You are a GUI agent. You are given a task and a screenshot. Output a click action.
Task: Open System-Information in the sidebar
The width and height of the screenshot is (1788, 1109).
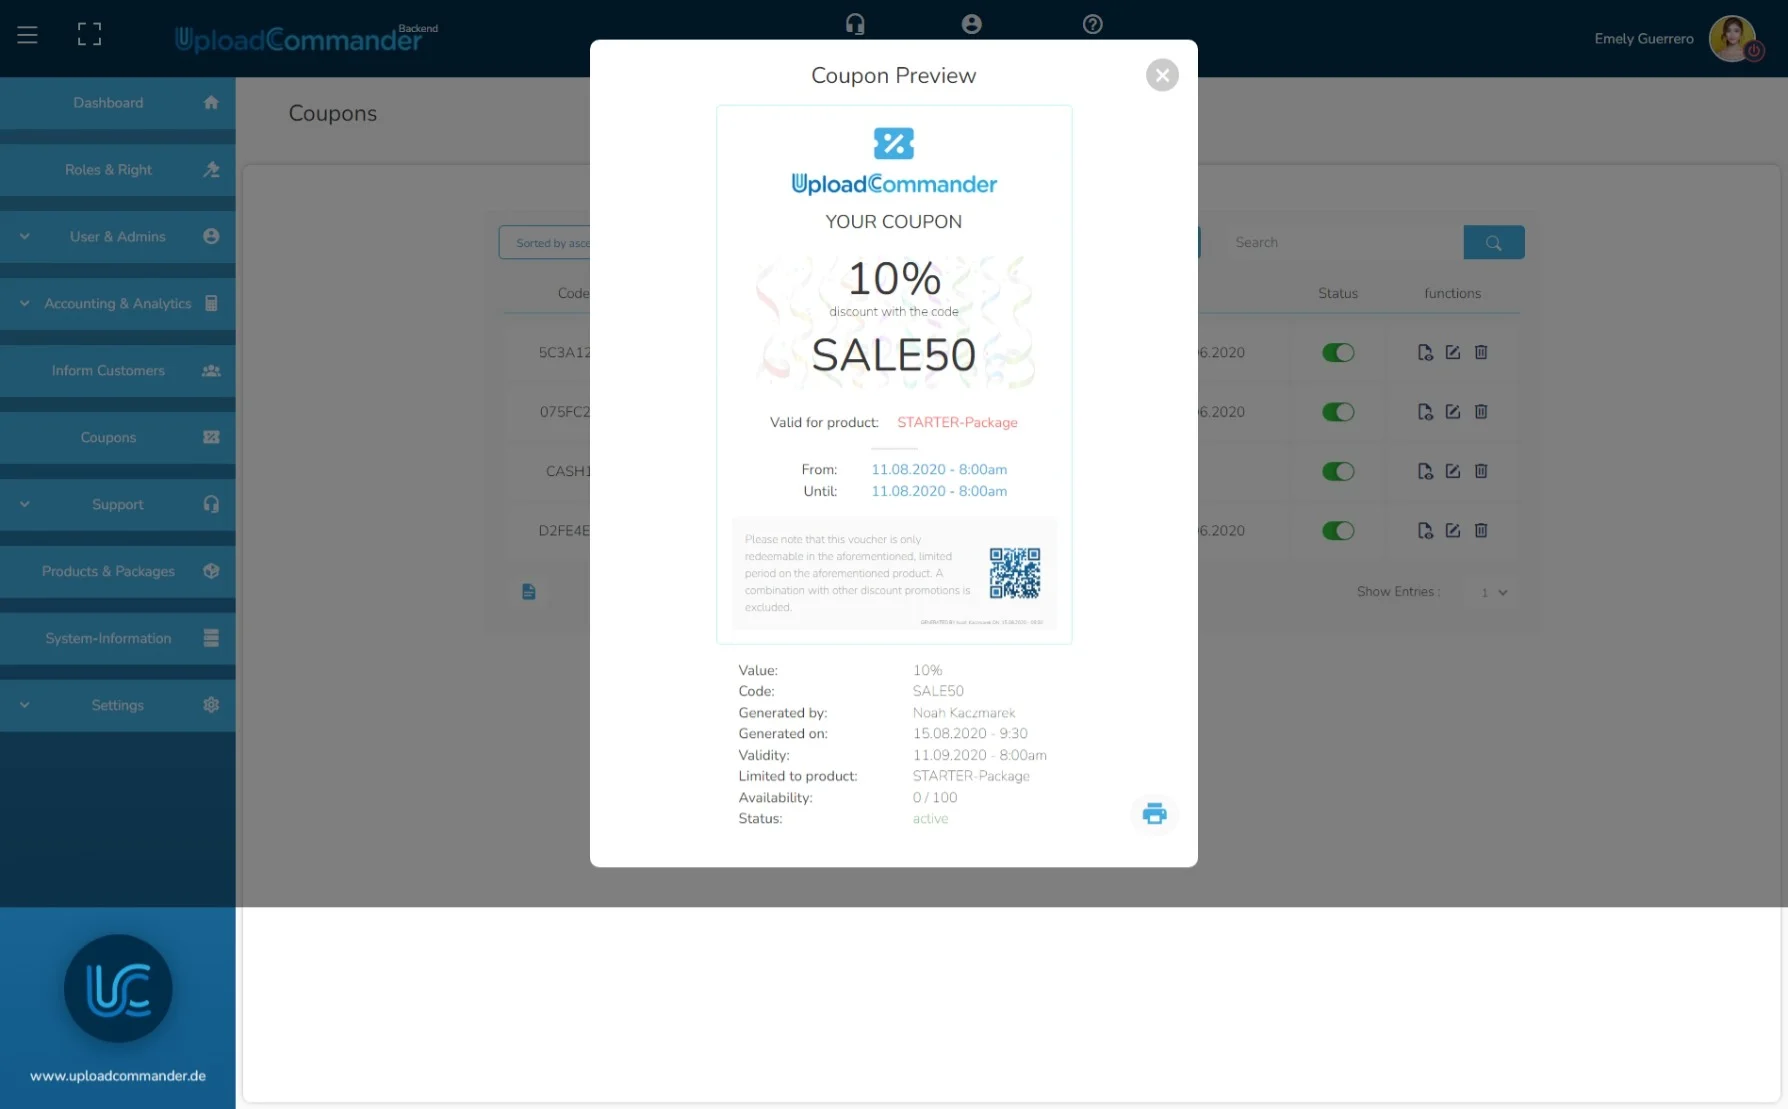coord(118,639)
